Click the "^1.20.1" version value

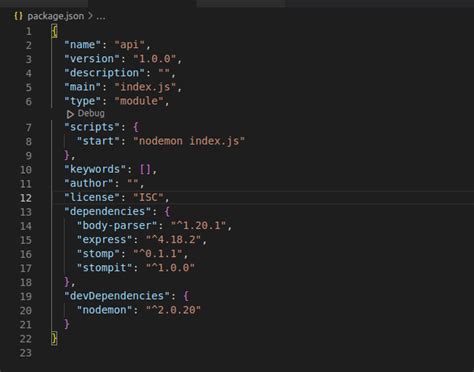(x=199, y=226)
